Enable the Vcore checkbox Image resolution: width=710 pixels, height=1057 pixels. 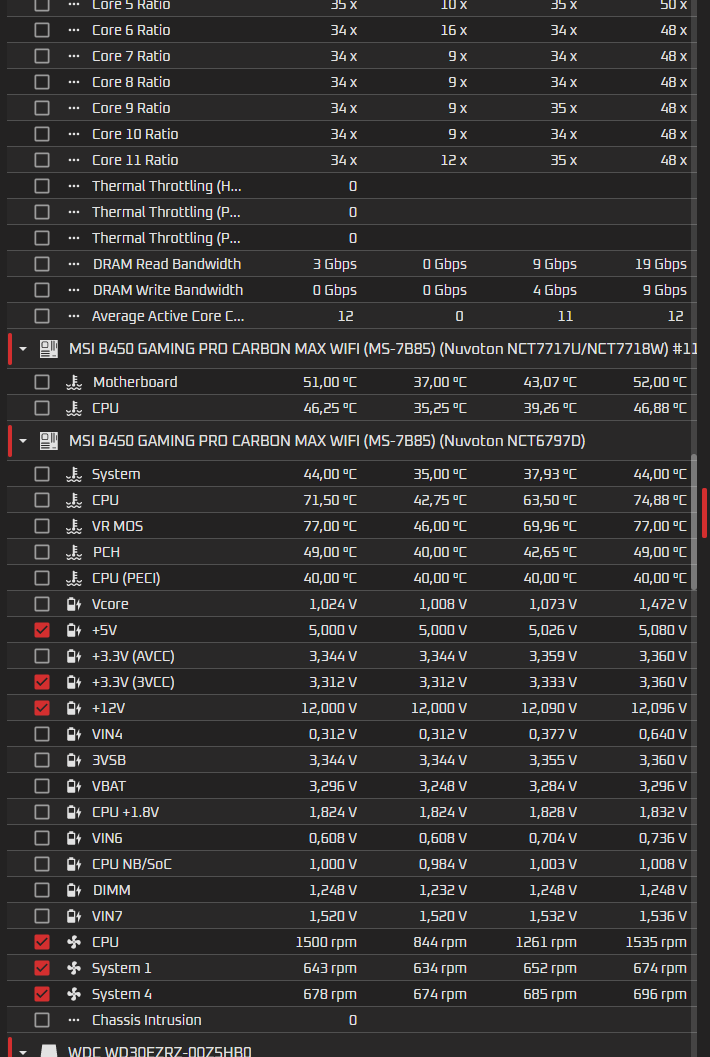[42, 604]
